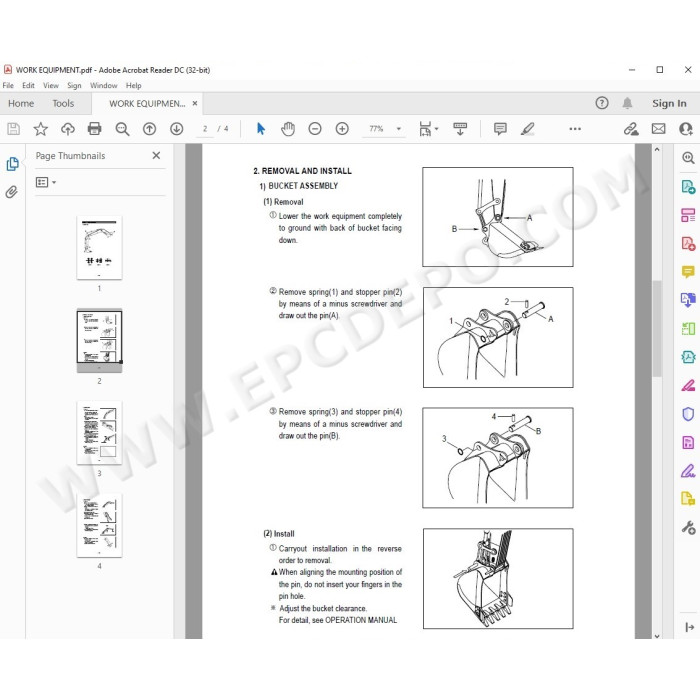Open Protect shield tool in right pane
This screenshot has width=700, height=700.
click(x=688, y=414)
